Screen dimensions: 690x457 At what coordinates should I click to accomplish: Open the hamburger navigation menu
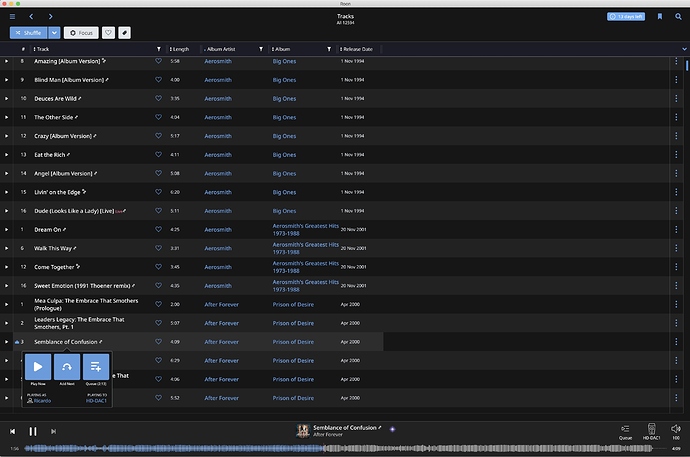[12, 17]
